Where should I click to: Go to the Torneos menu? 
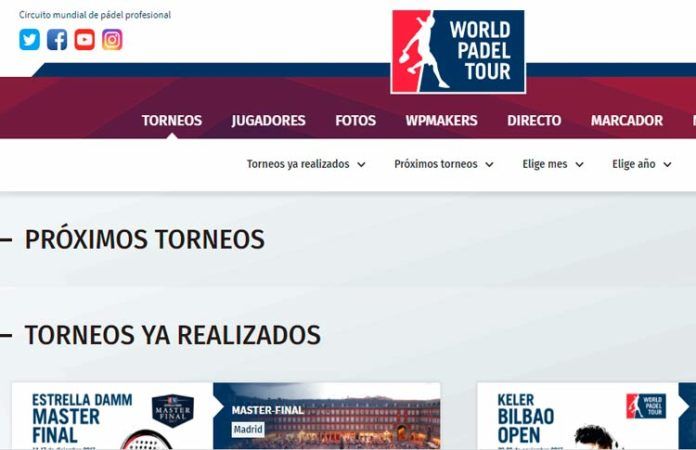pyautogui.click(x=172, y=120)
